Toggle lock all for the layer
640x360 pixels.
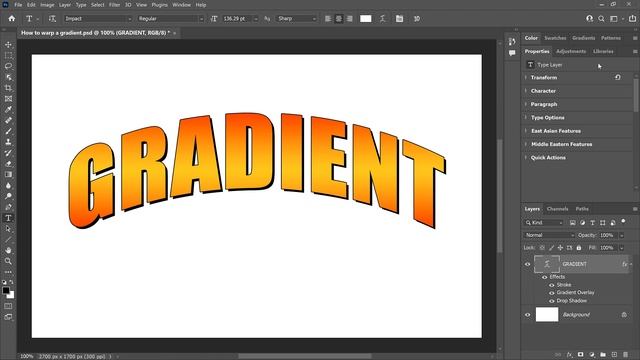[x=579, y=248]
